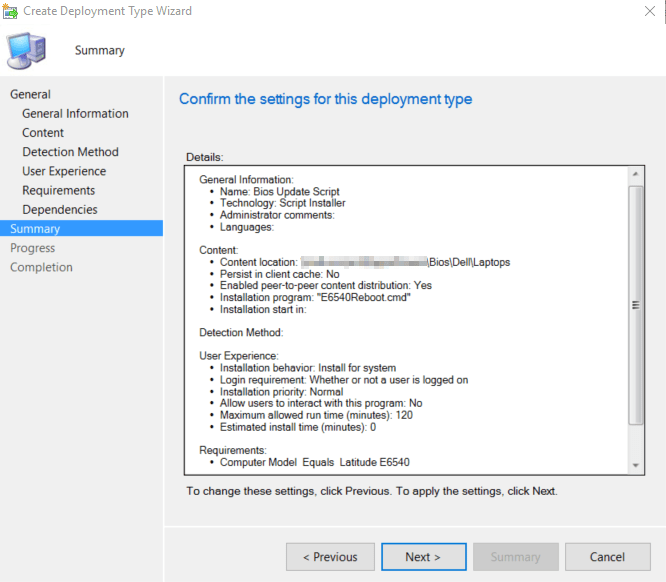
Task: Select General in the wizard navigation
Action: click(x=30, y=94)
